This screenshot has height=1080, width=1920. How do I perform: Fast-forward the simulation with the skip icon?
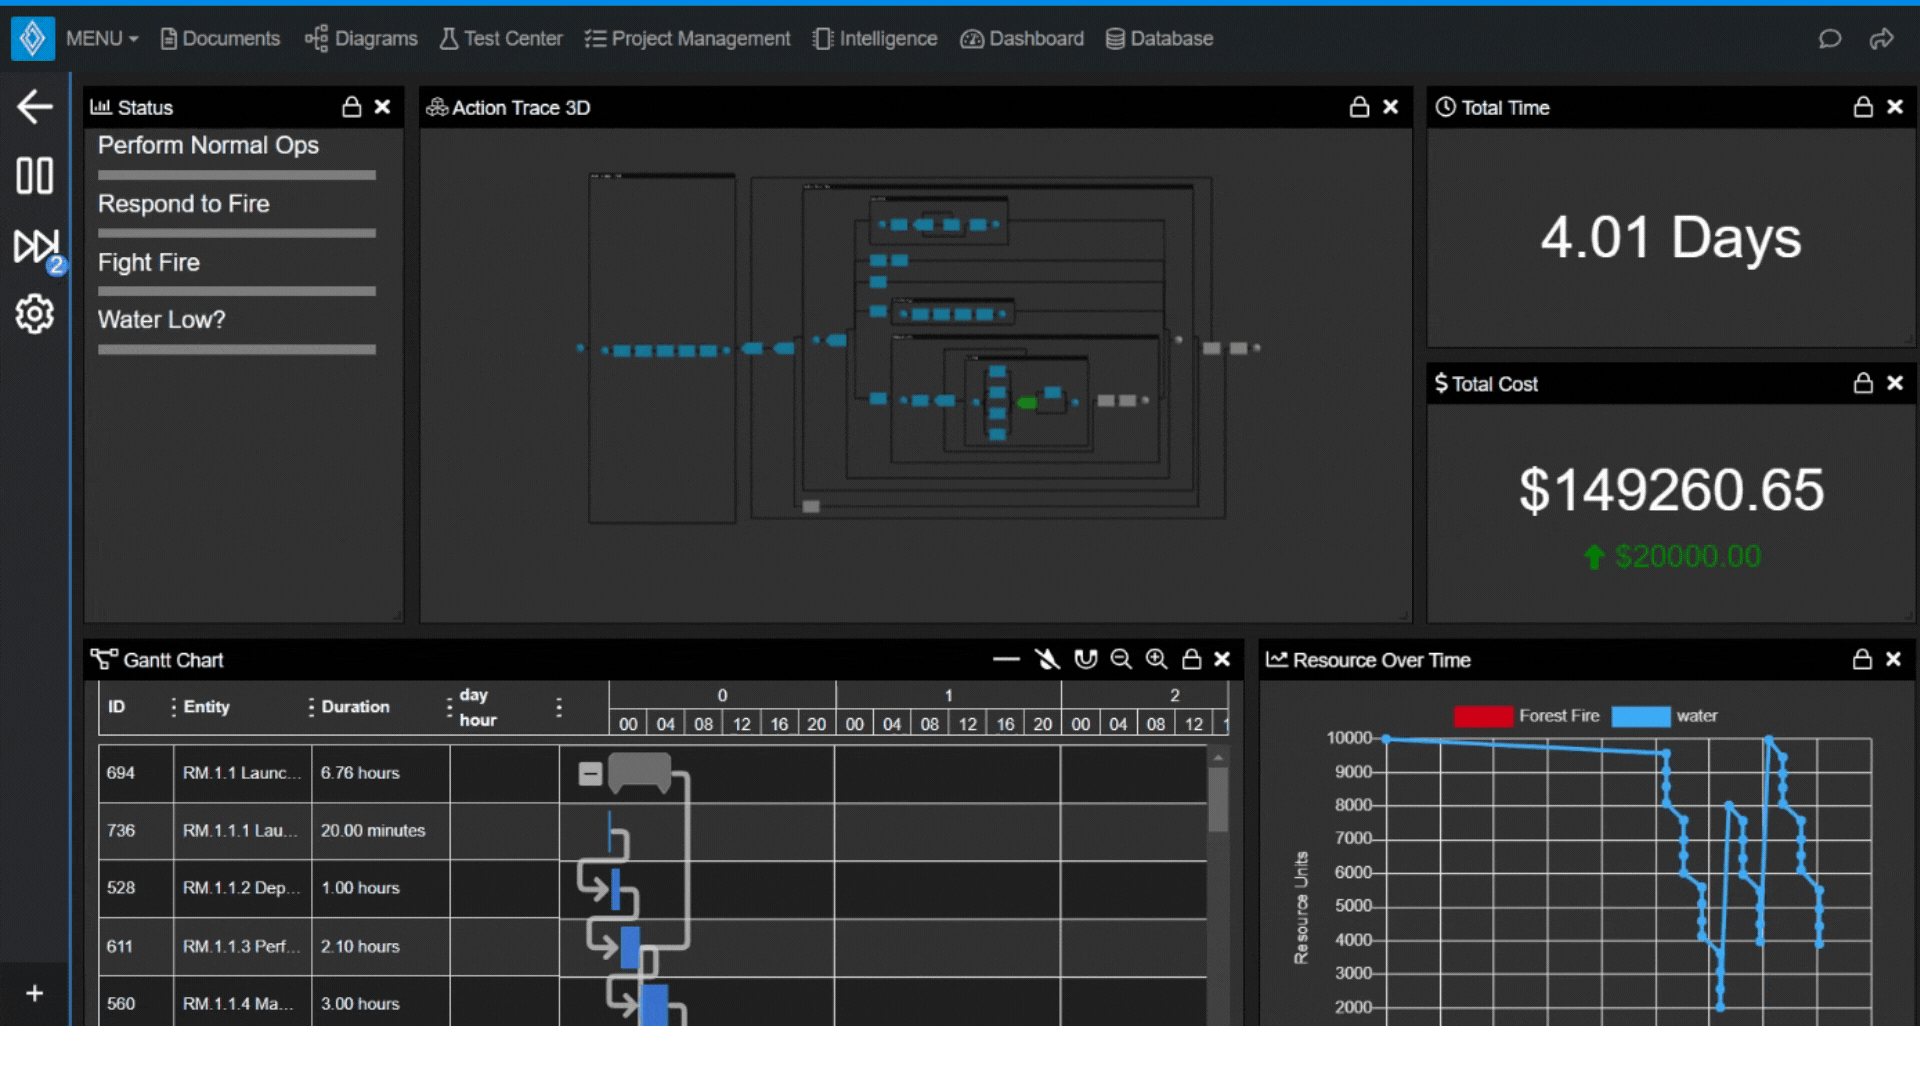(34, 245)
